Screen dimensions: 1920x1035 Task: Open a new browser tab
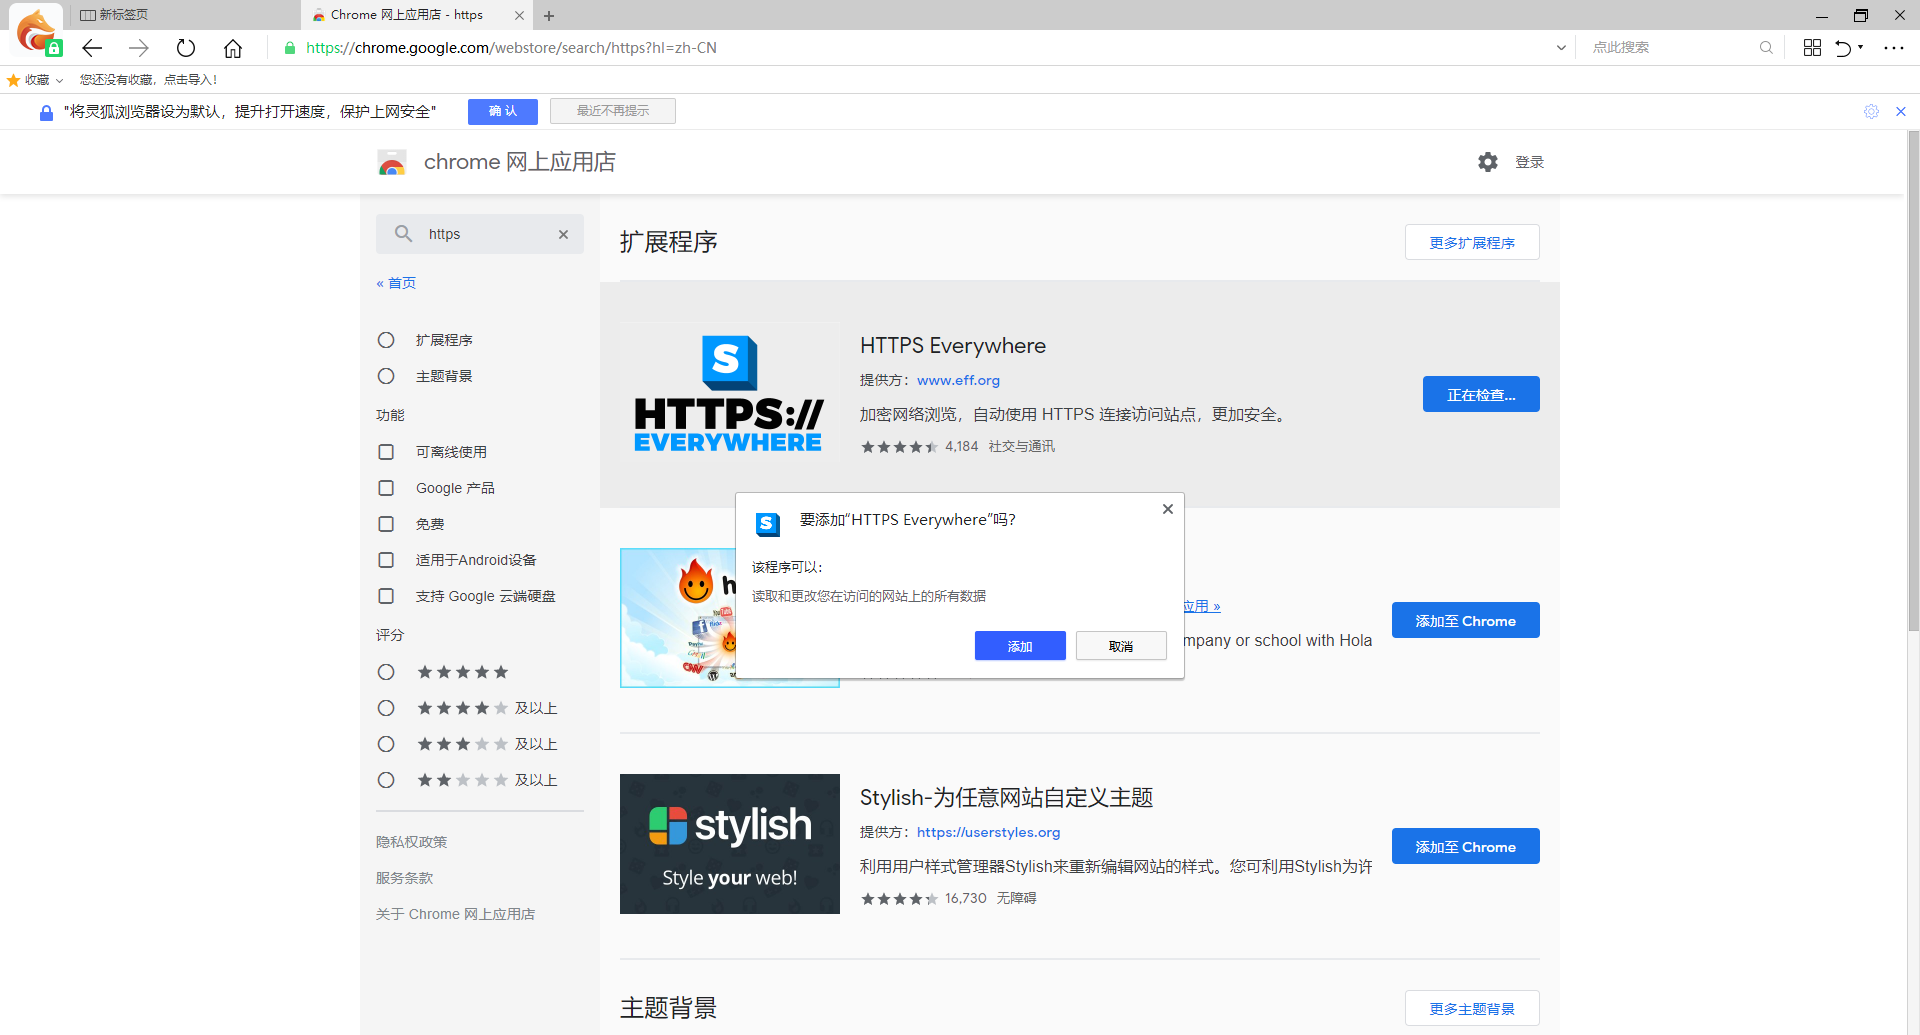click(549, 15)
